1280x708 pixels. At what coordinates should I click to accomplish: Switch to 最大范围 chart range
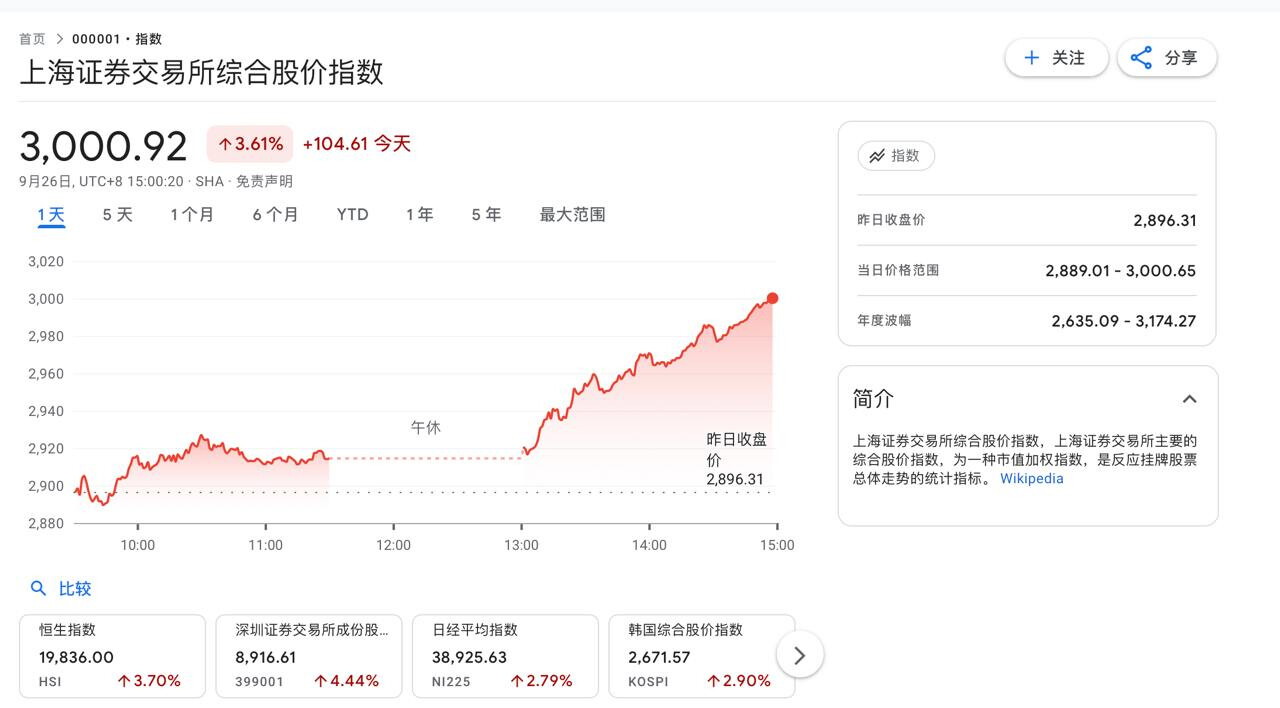click(x=572, y=215)
